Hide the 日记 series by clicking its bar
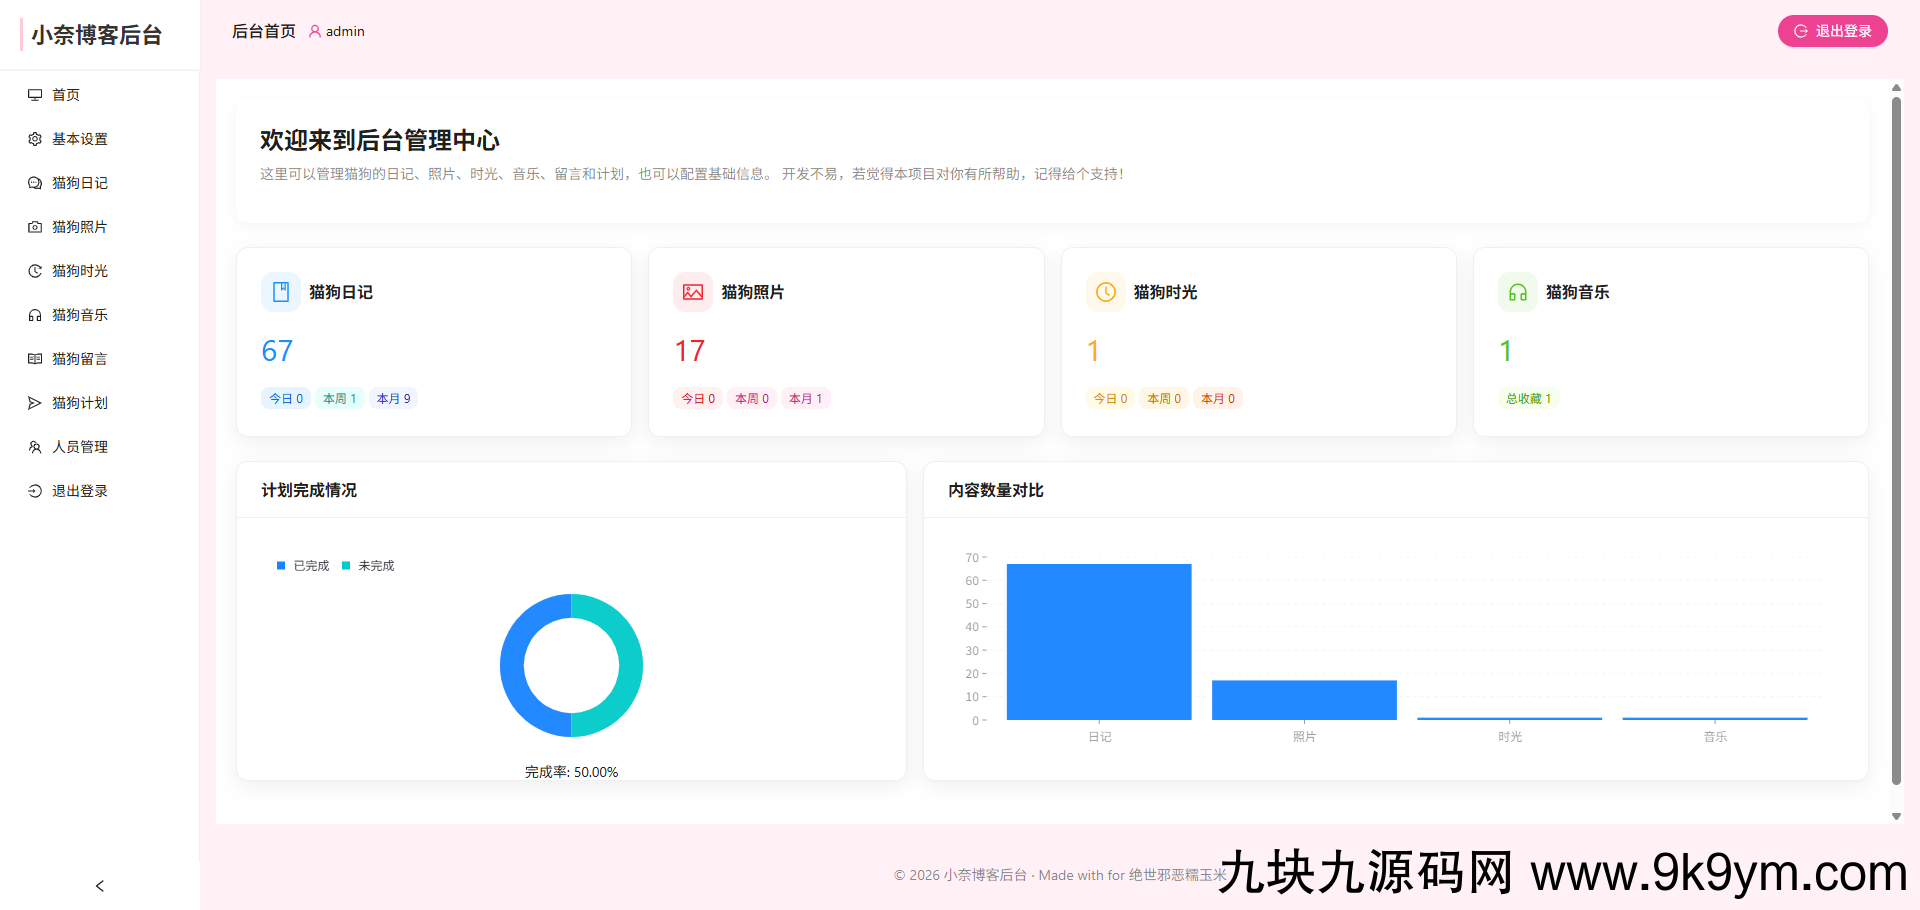The width and height of the screenshot is (1920, 910). click(1099, 641)
